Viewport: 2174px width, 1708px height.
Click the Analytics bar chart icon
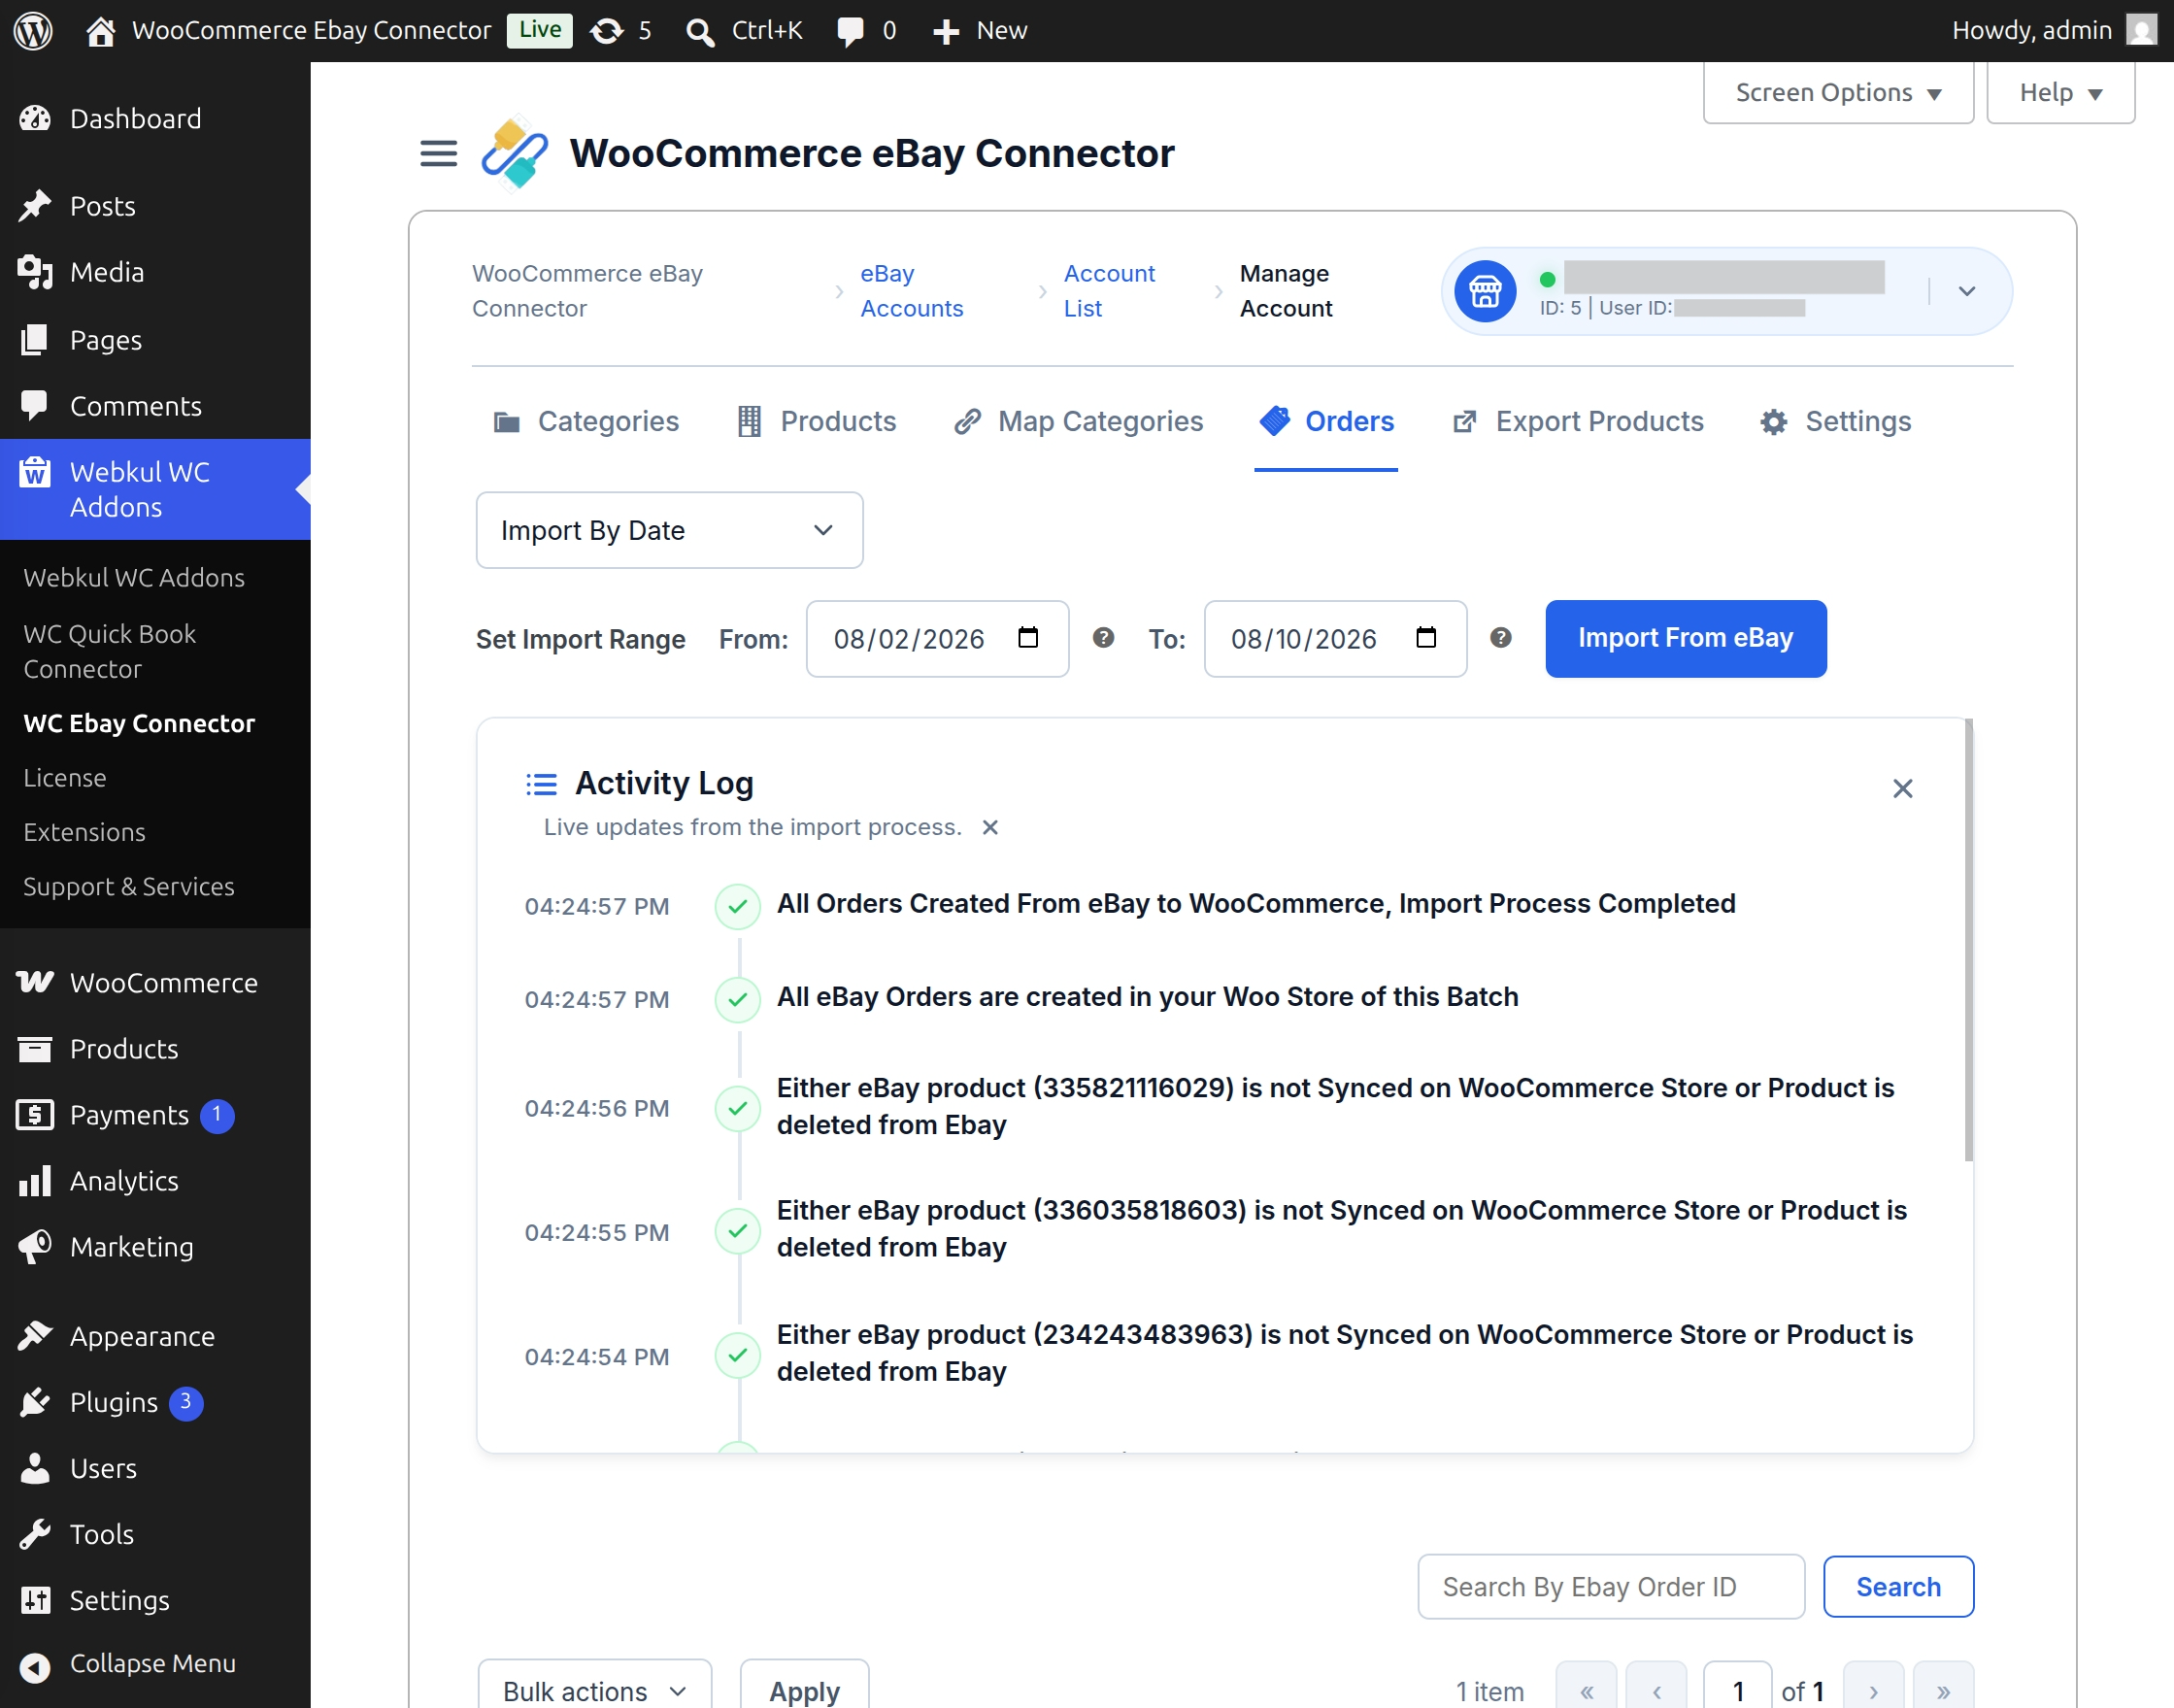pyautogui.click(x=35, y=1180)
